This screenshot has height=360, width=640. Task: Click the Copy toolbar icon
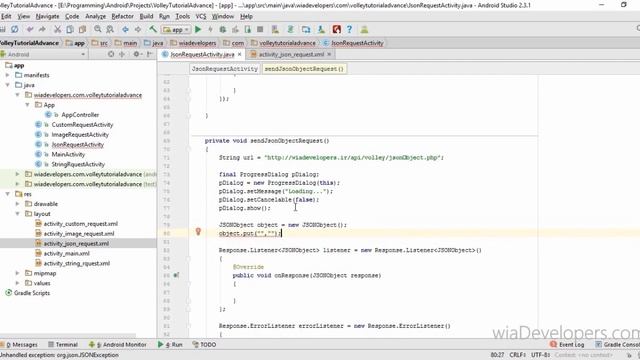point(70,29)
